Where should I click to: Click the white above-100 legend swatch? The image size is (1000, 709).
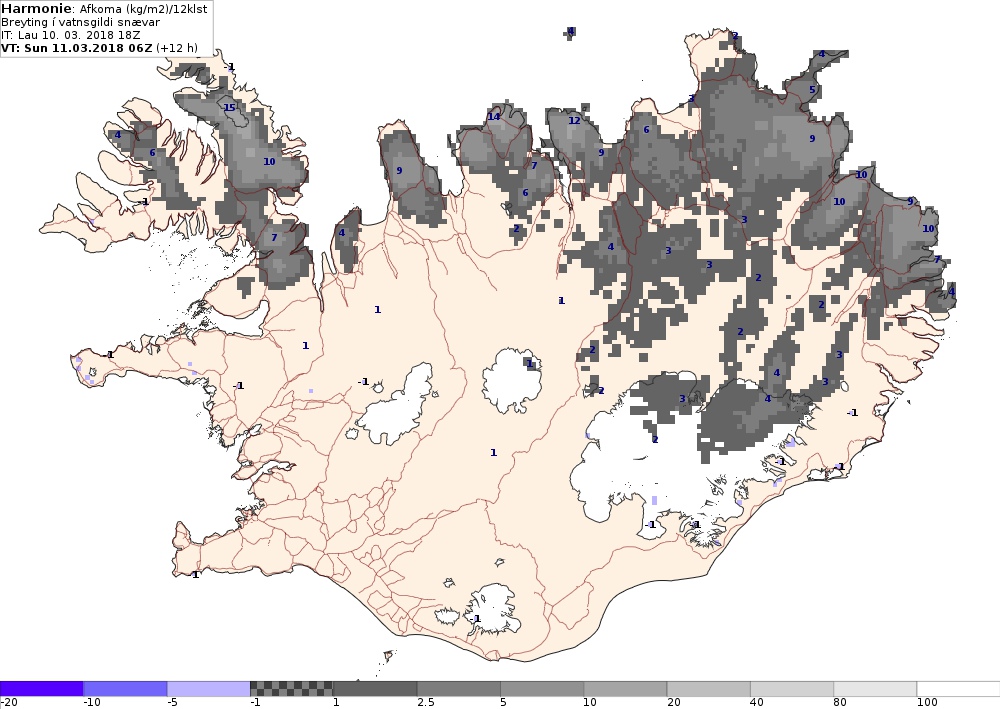point(959,689)
